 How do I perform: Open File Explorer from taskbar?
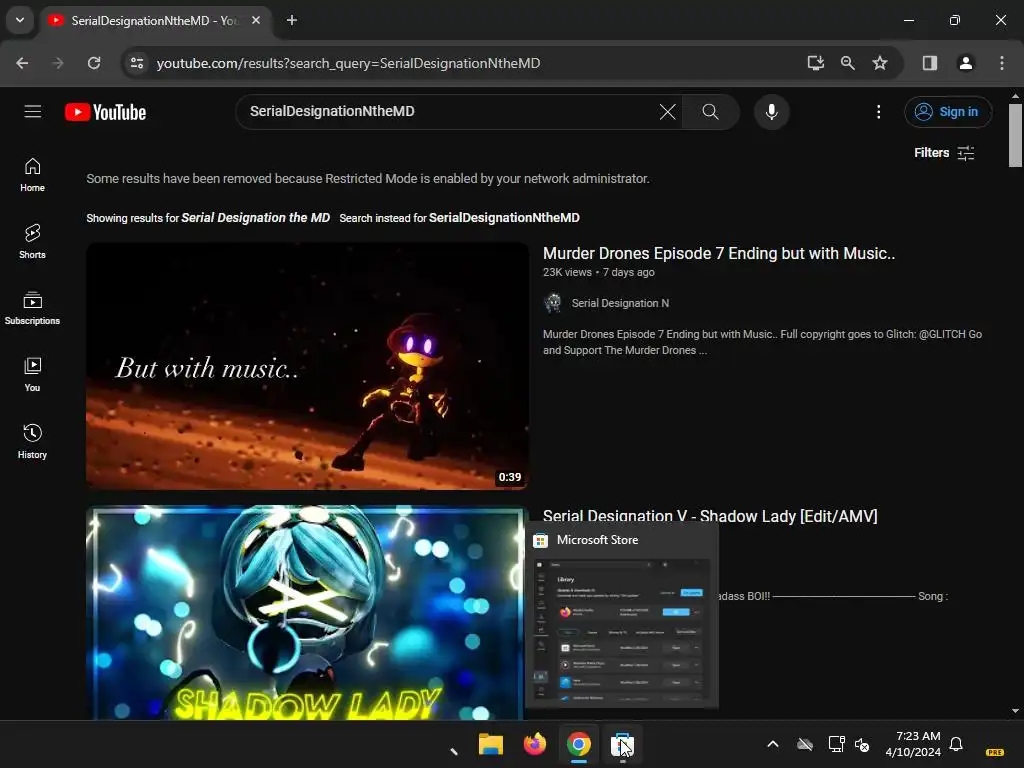(490, 744)
